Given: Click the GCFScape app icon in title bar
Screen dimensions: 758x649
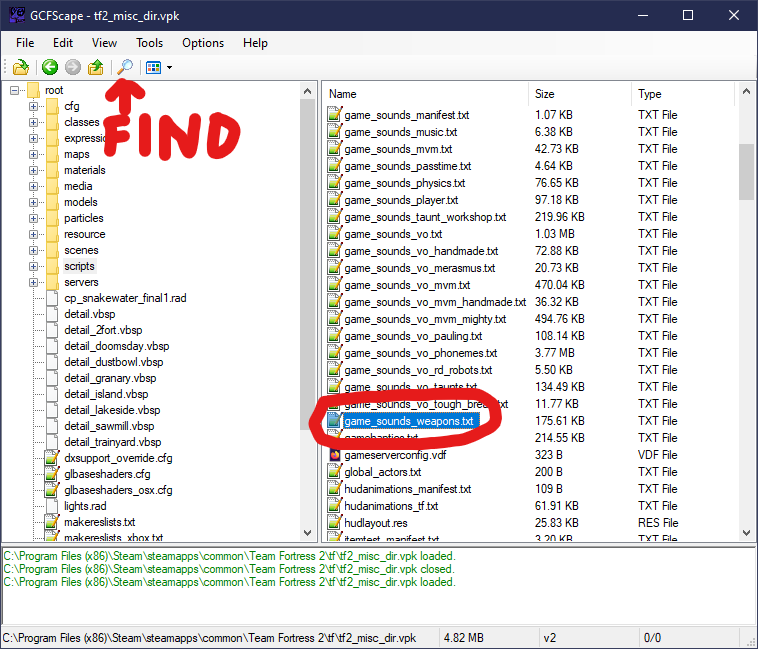Looking at the screenshot, I should (x=17, y=15).
